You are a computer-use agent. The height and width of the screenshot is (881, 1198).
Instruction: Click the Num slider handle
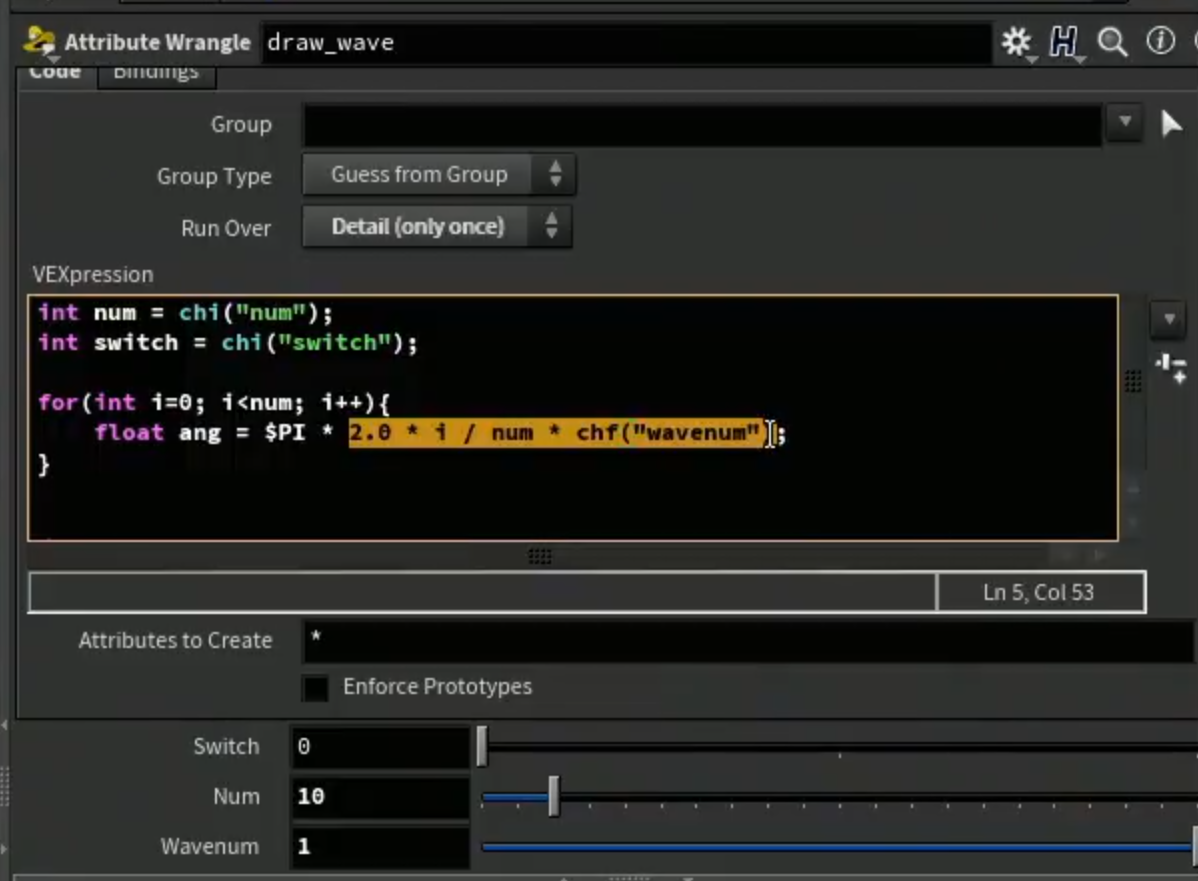(554, 797)
